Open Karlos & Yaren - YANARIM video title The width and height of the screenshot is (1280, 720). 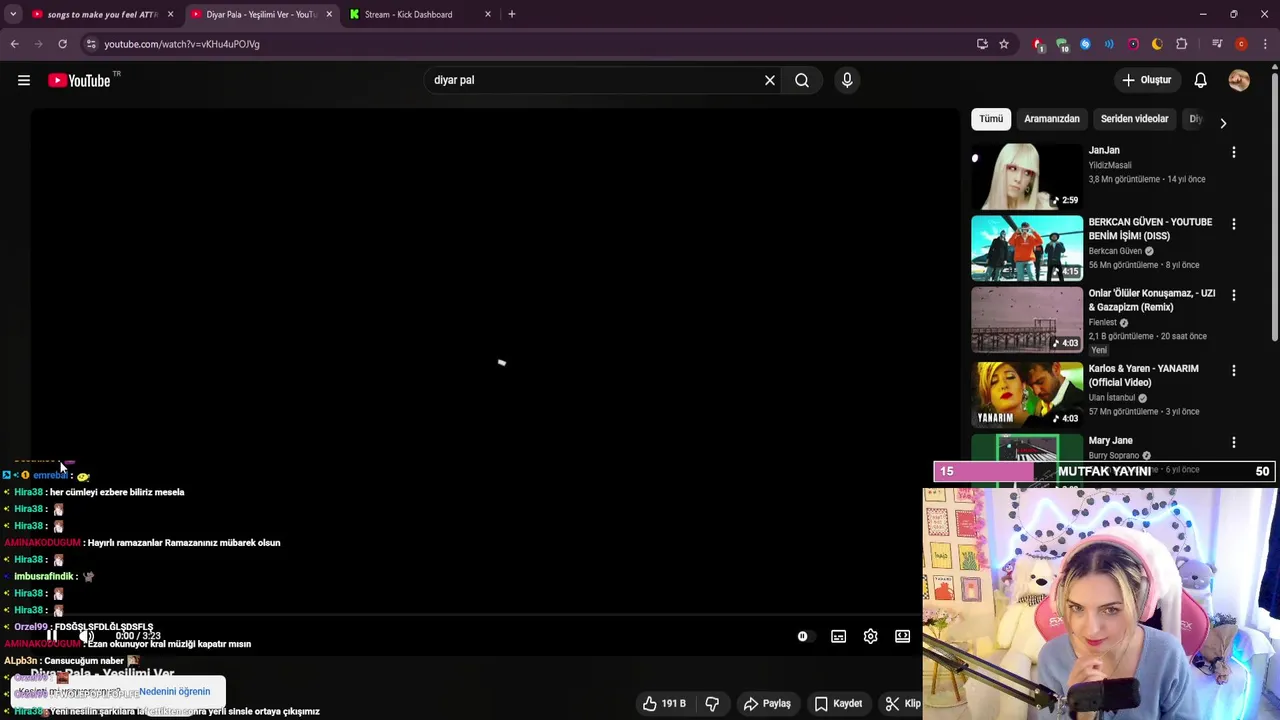click(x=1144, y=376)
